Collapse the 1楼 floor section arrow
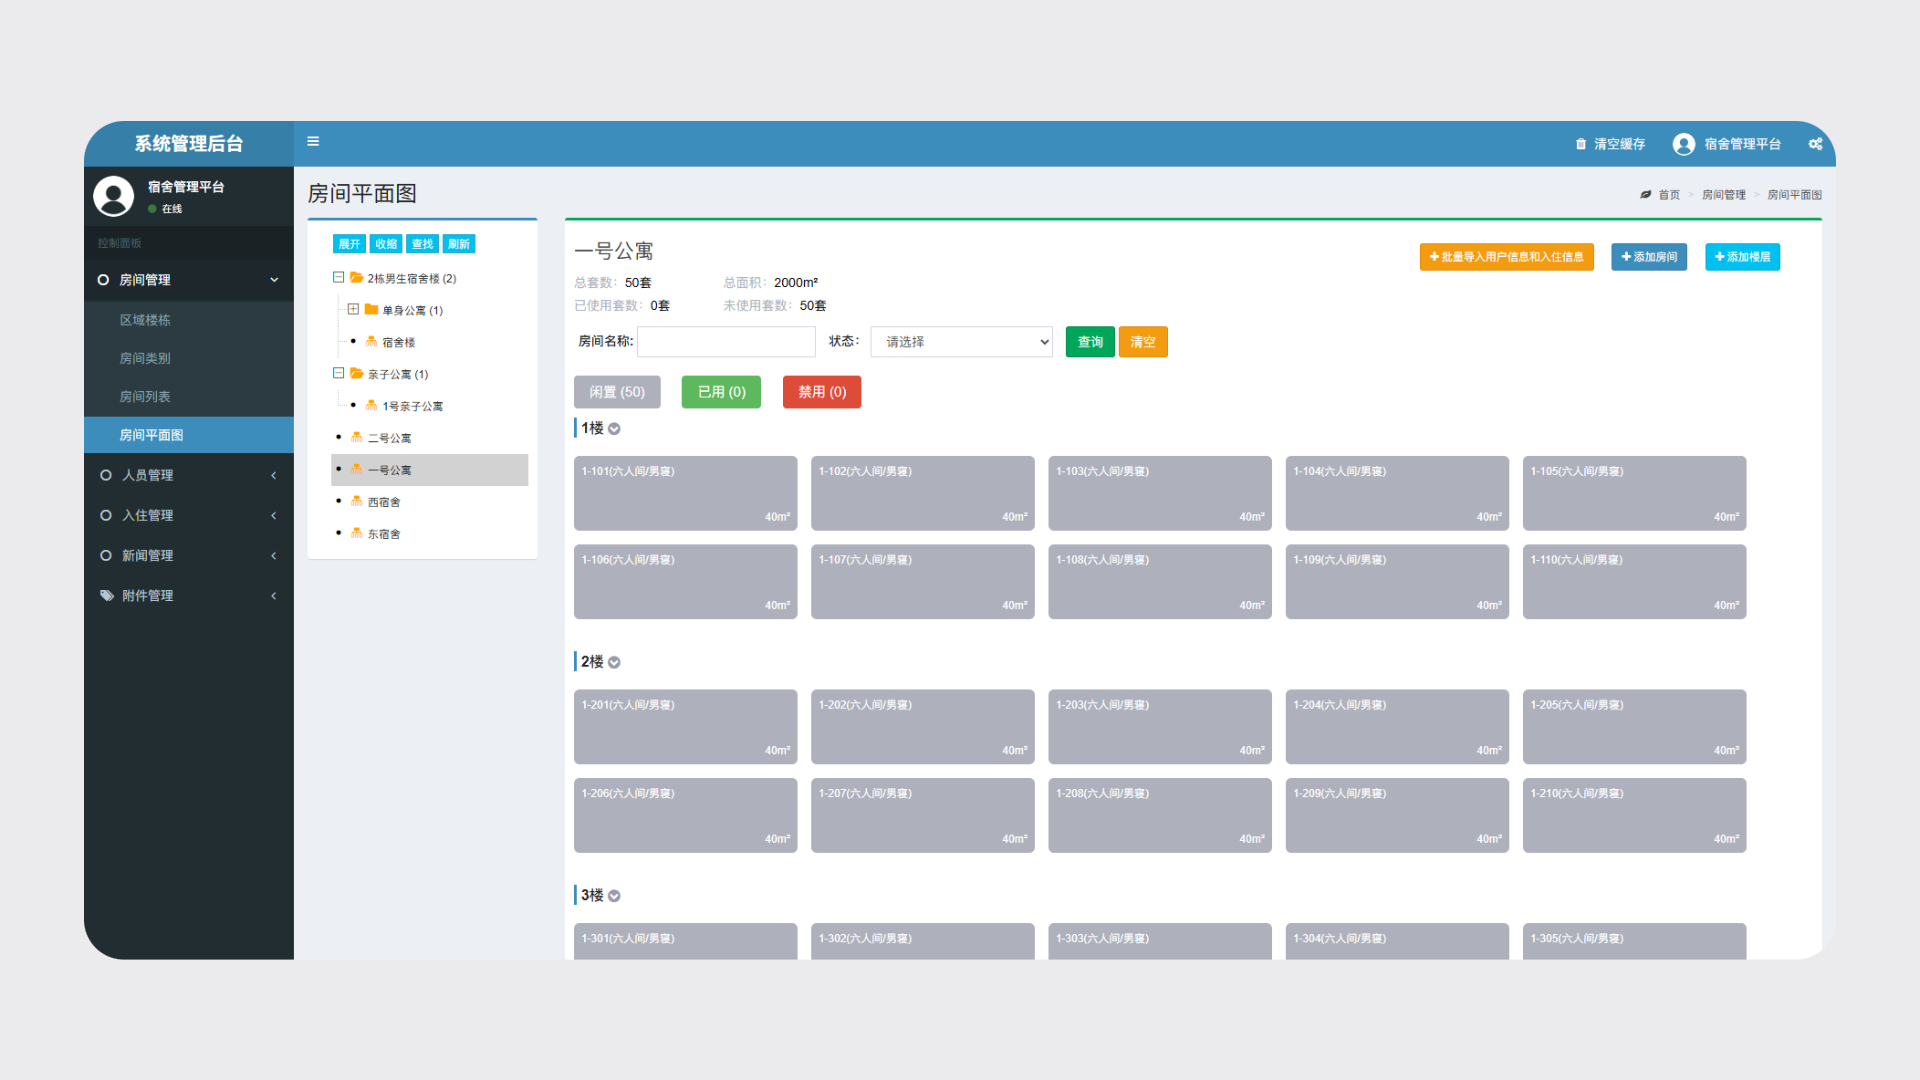 614,429
